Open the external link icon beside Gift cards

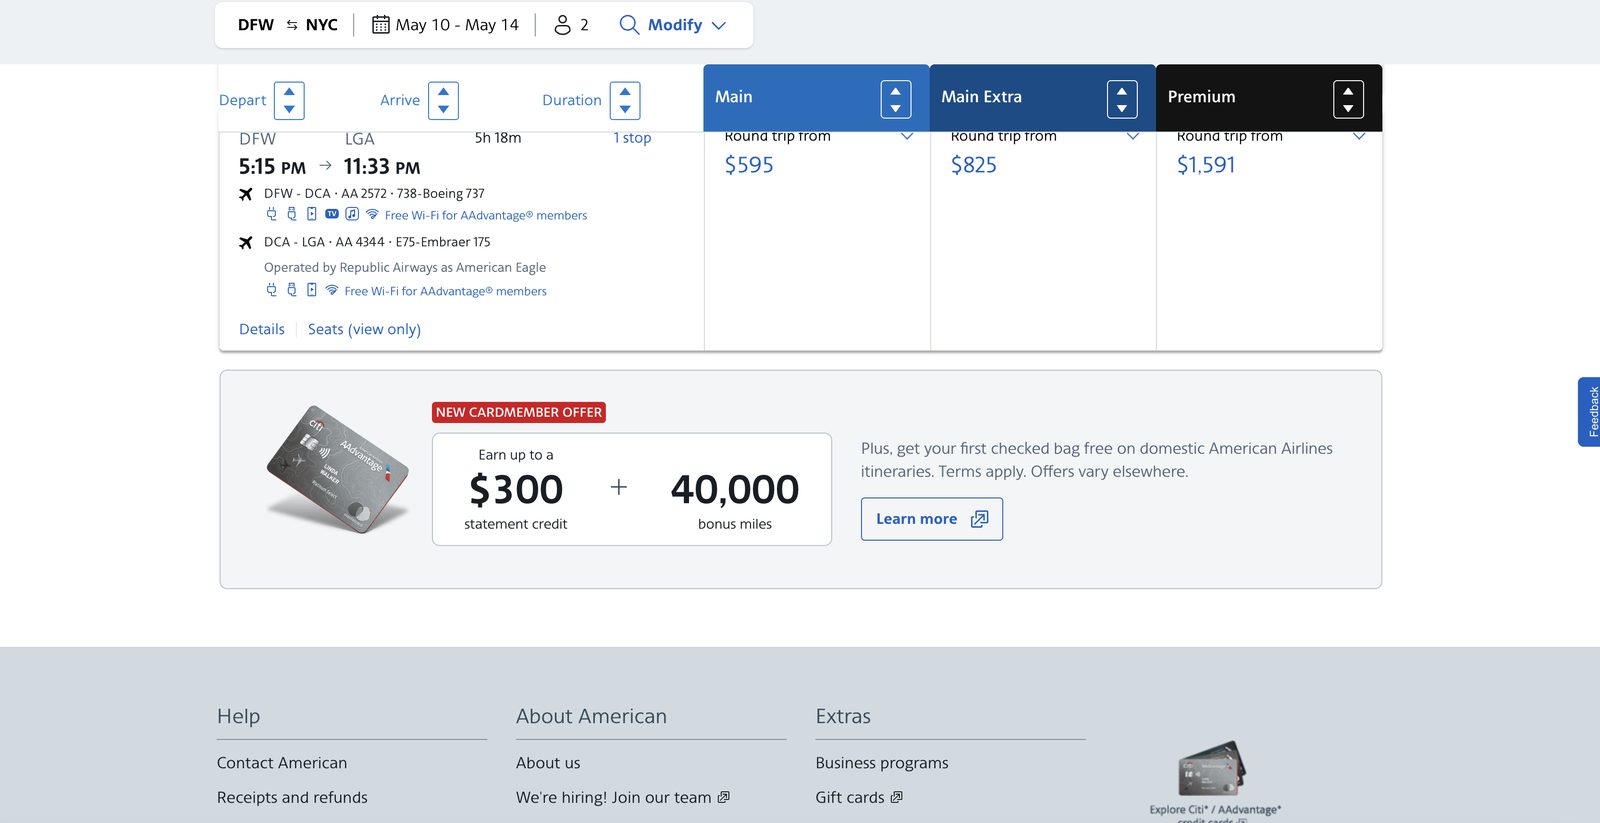click(x=897, y=797)
